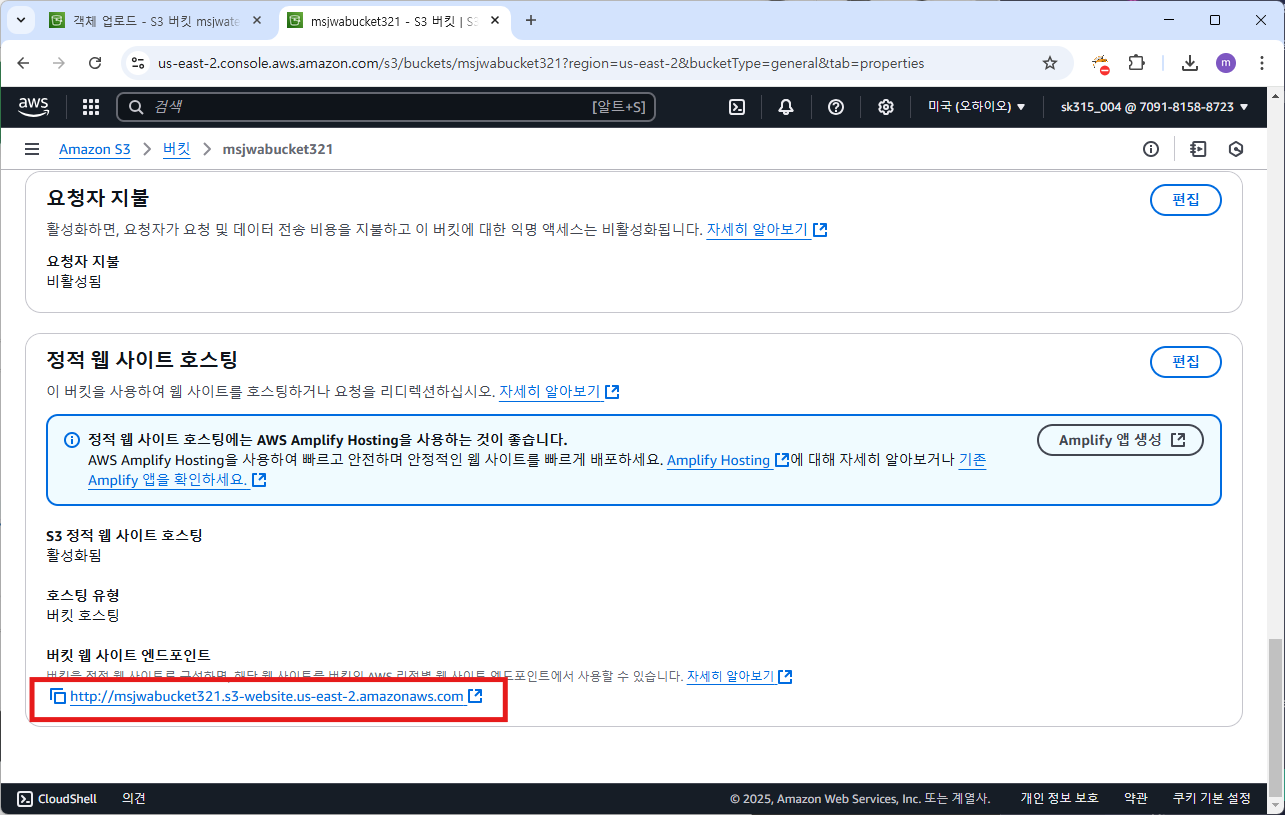Go to the 버킷 breadcrumb link
1285x815 pixels.
click(x=177, y=149)
